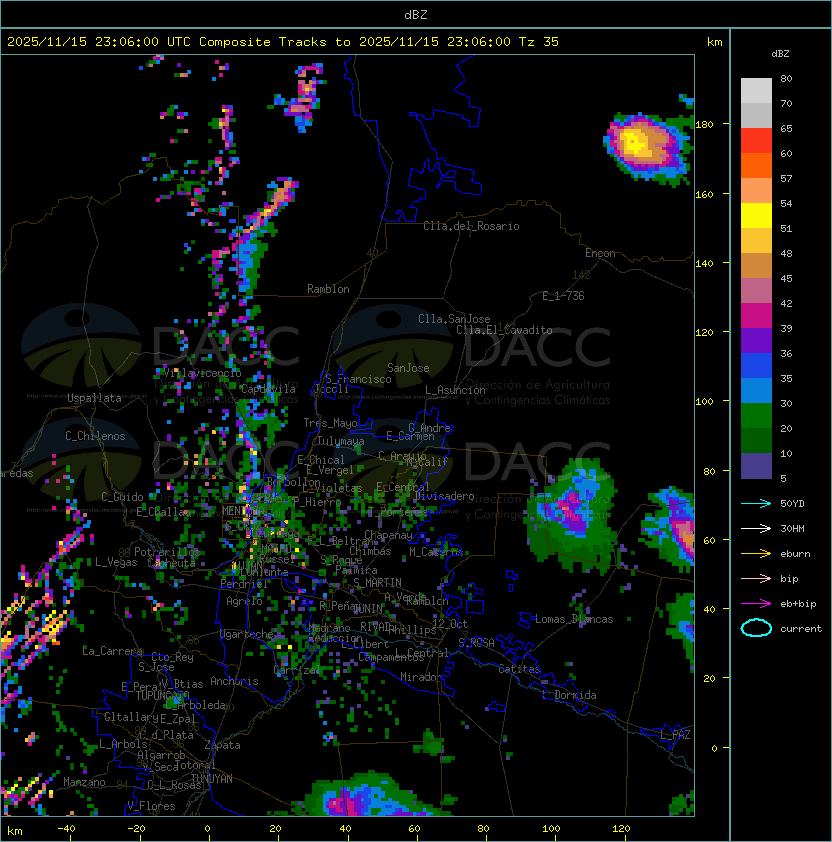Screen dimensions: 832x842
Task: Pick the purple swatch in dBZ scale
Action: (756, 340)
